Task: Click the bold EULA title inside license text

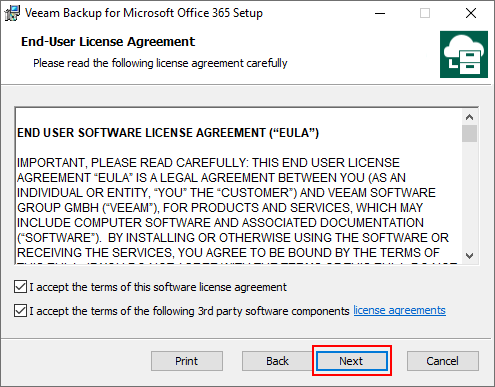Action: [x=168, y=133]
